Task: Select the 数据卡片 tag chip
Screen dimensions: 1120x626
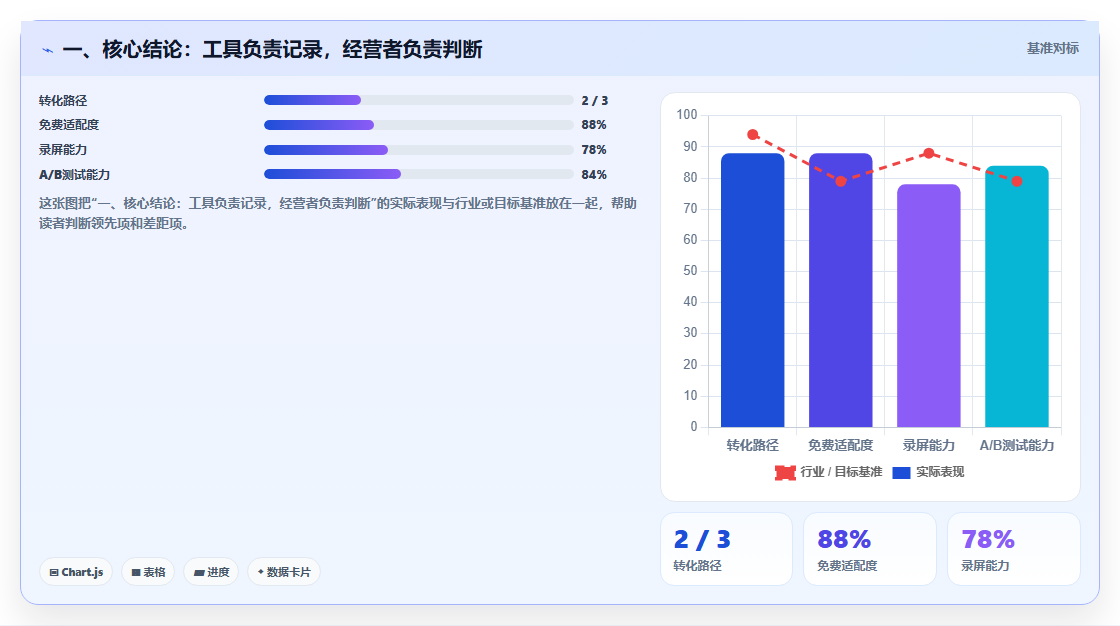Action: [284, 572]
